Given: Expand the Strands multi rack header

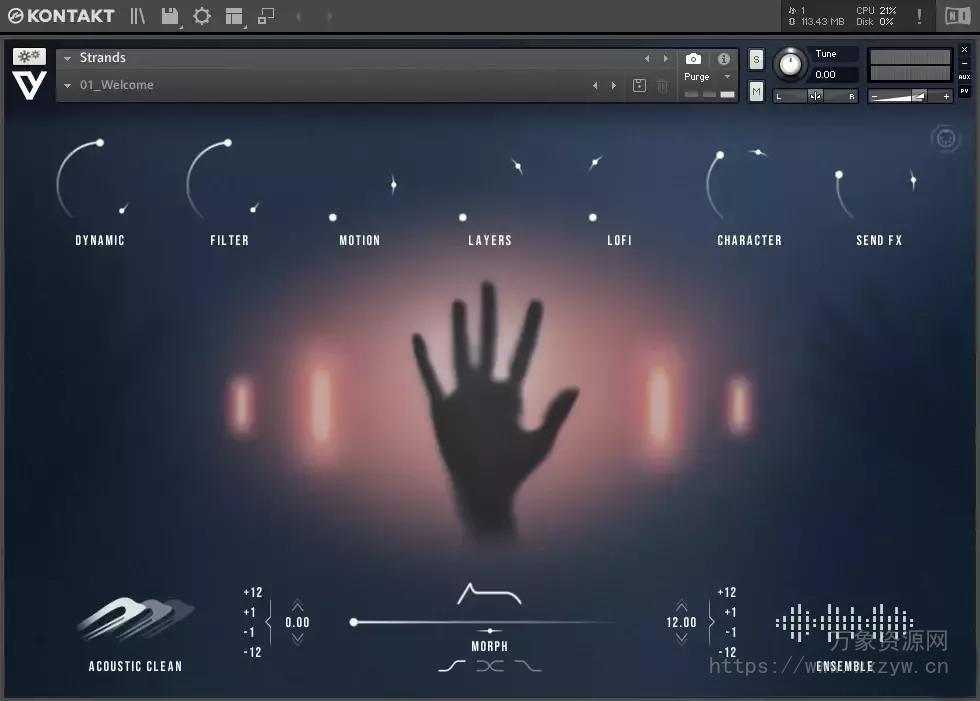Looking at the screenshot, I should [66, 57].
